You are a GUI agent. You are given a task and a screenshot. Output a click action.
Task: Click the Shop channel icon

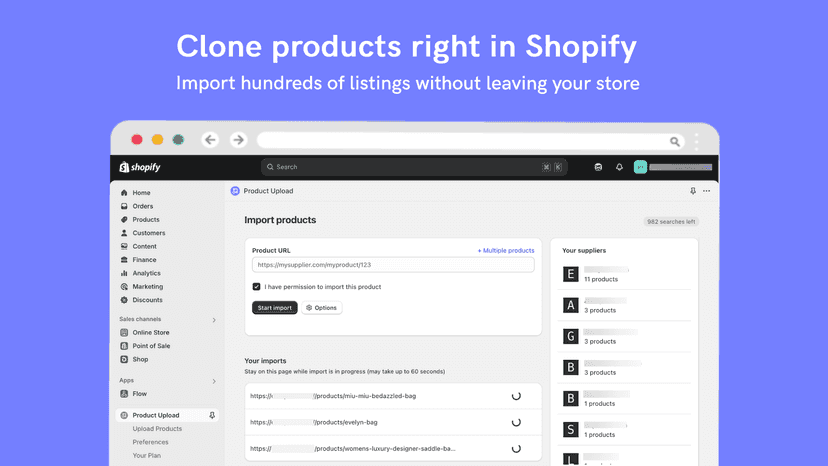click(124, 359)
